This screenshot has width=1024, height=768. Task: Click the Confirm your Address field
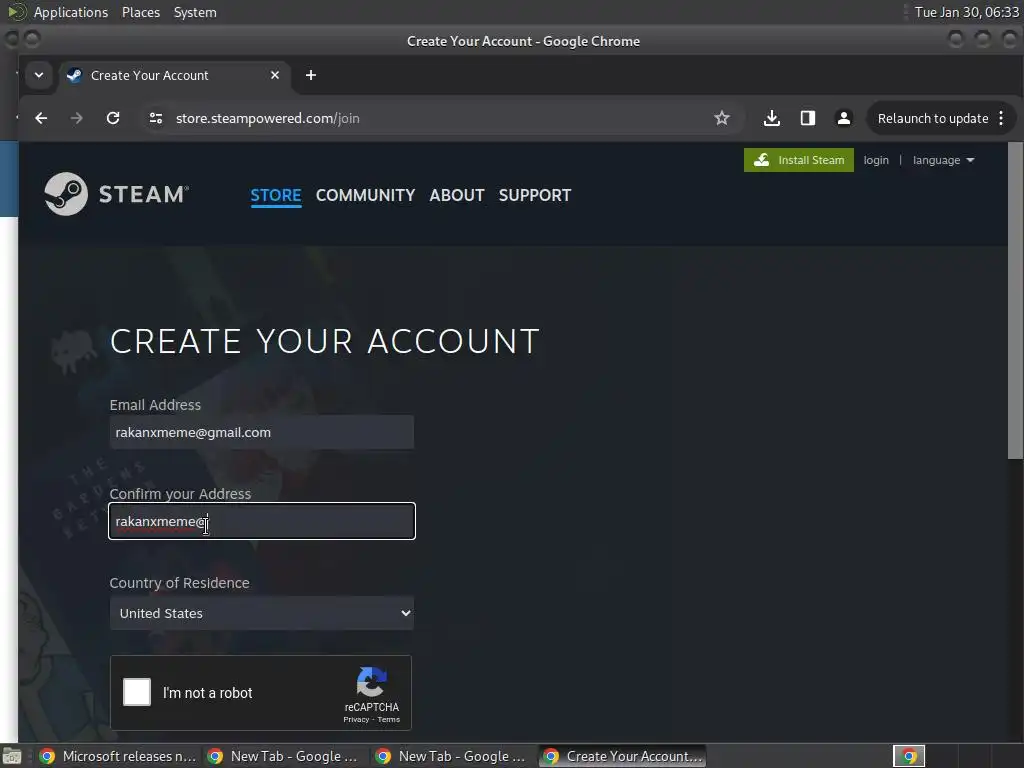coord(261,521)
